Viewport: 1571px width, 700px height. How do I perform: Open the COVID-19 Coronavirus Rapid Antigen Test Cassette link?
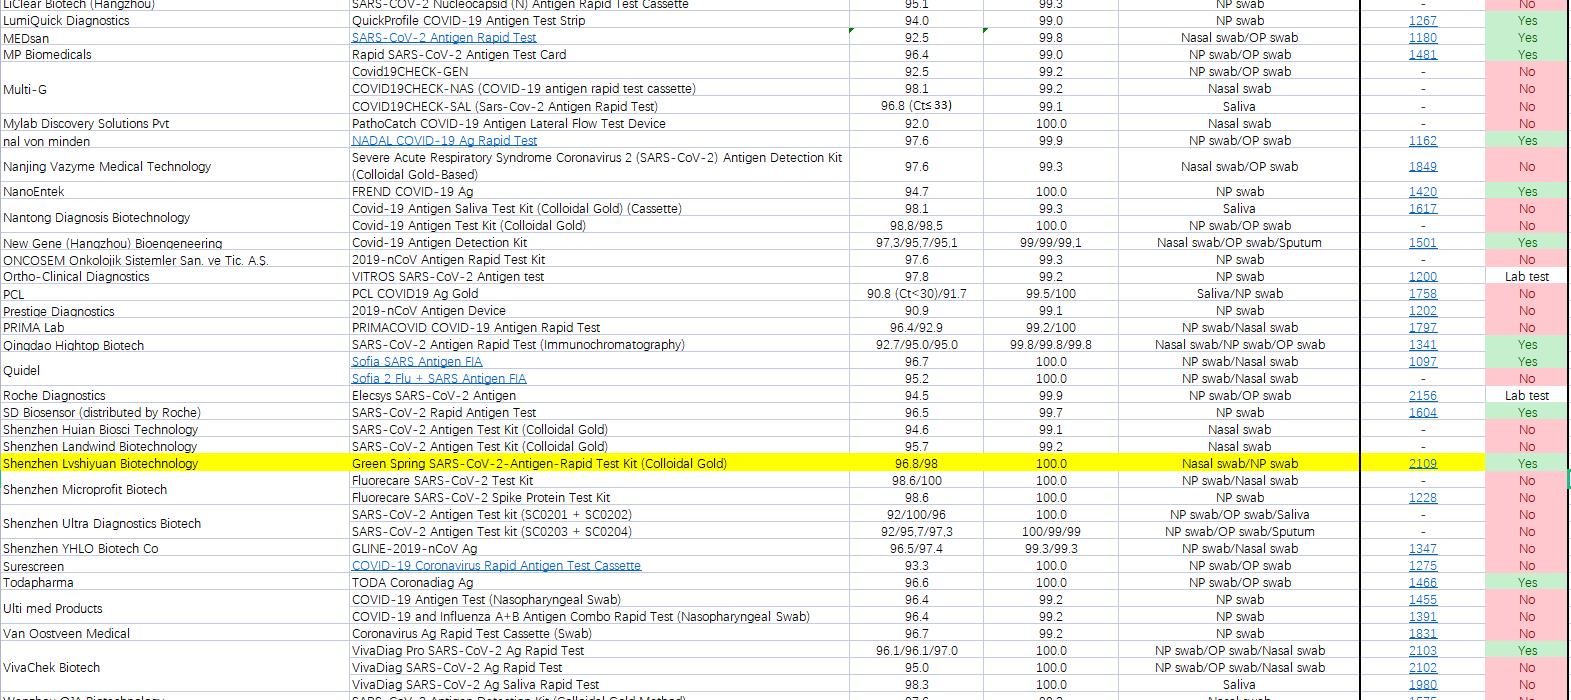(496, 566)
